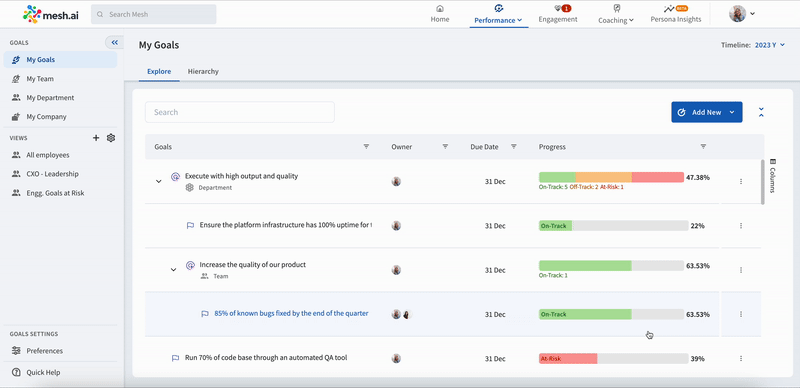
Task: Click the goals Search field
Action: [240, 112]
